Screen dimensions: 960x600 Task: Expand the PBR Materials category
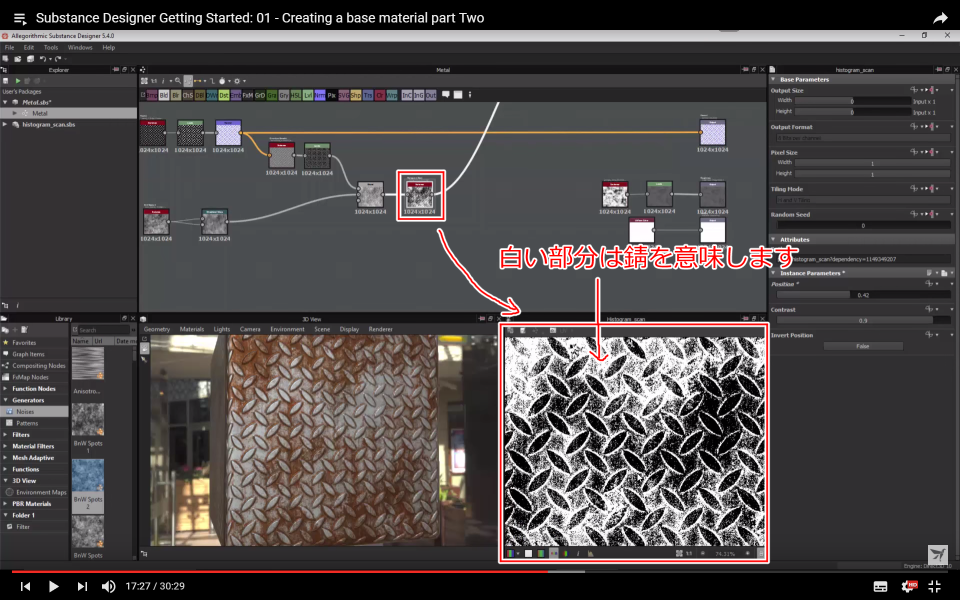(x=6, y=504)
